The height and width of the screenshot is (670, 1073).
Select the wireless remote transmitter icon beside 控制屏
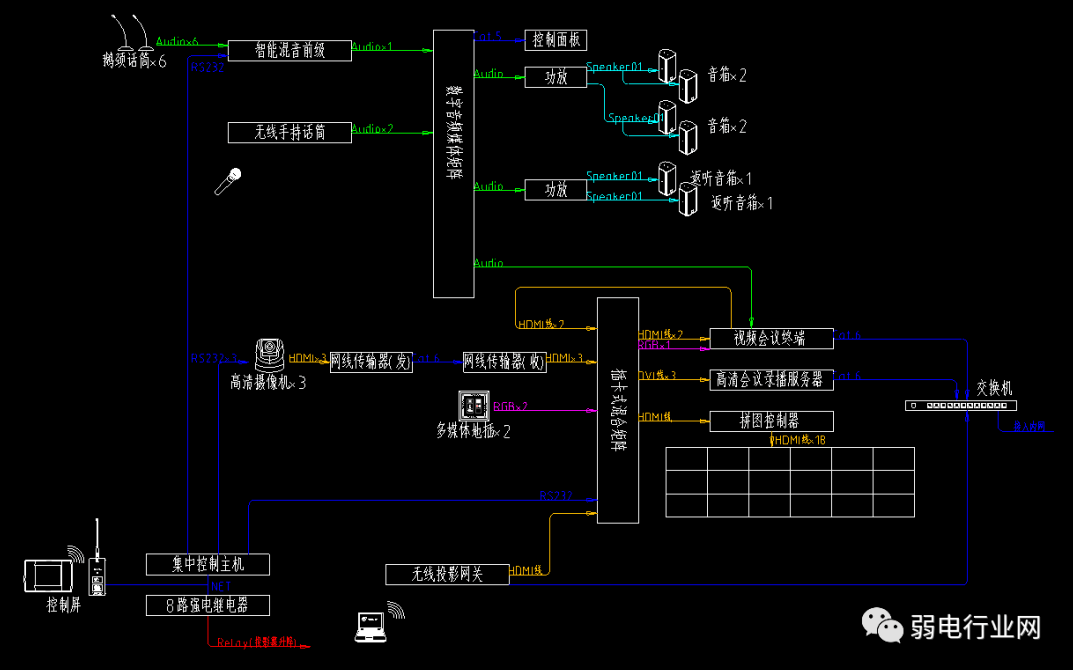(x=97, y=571)
